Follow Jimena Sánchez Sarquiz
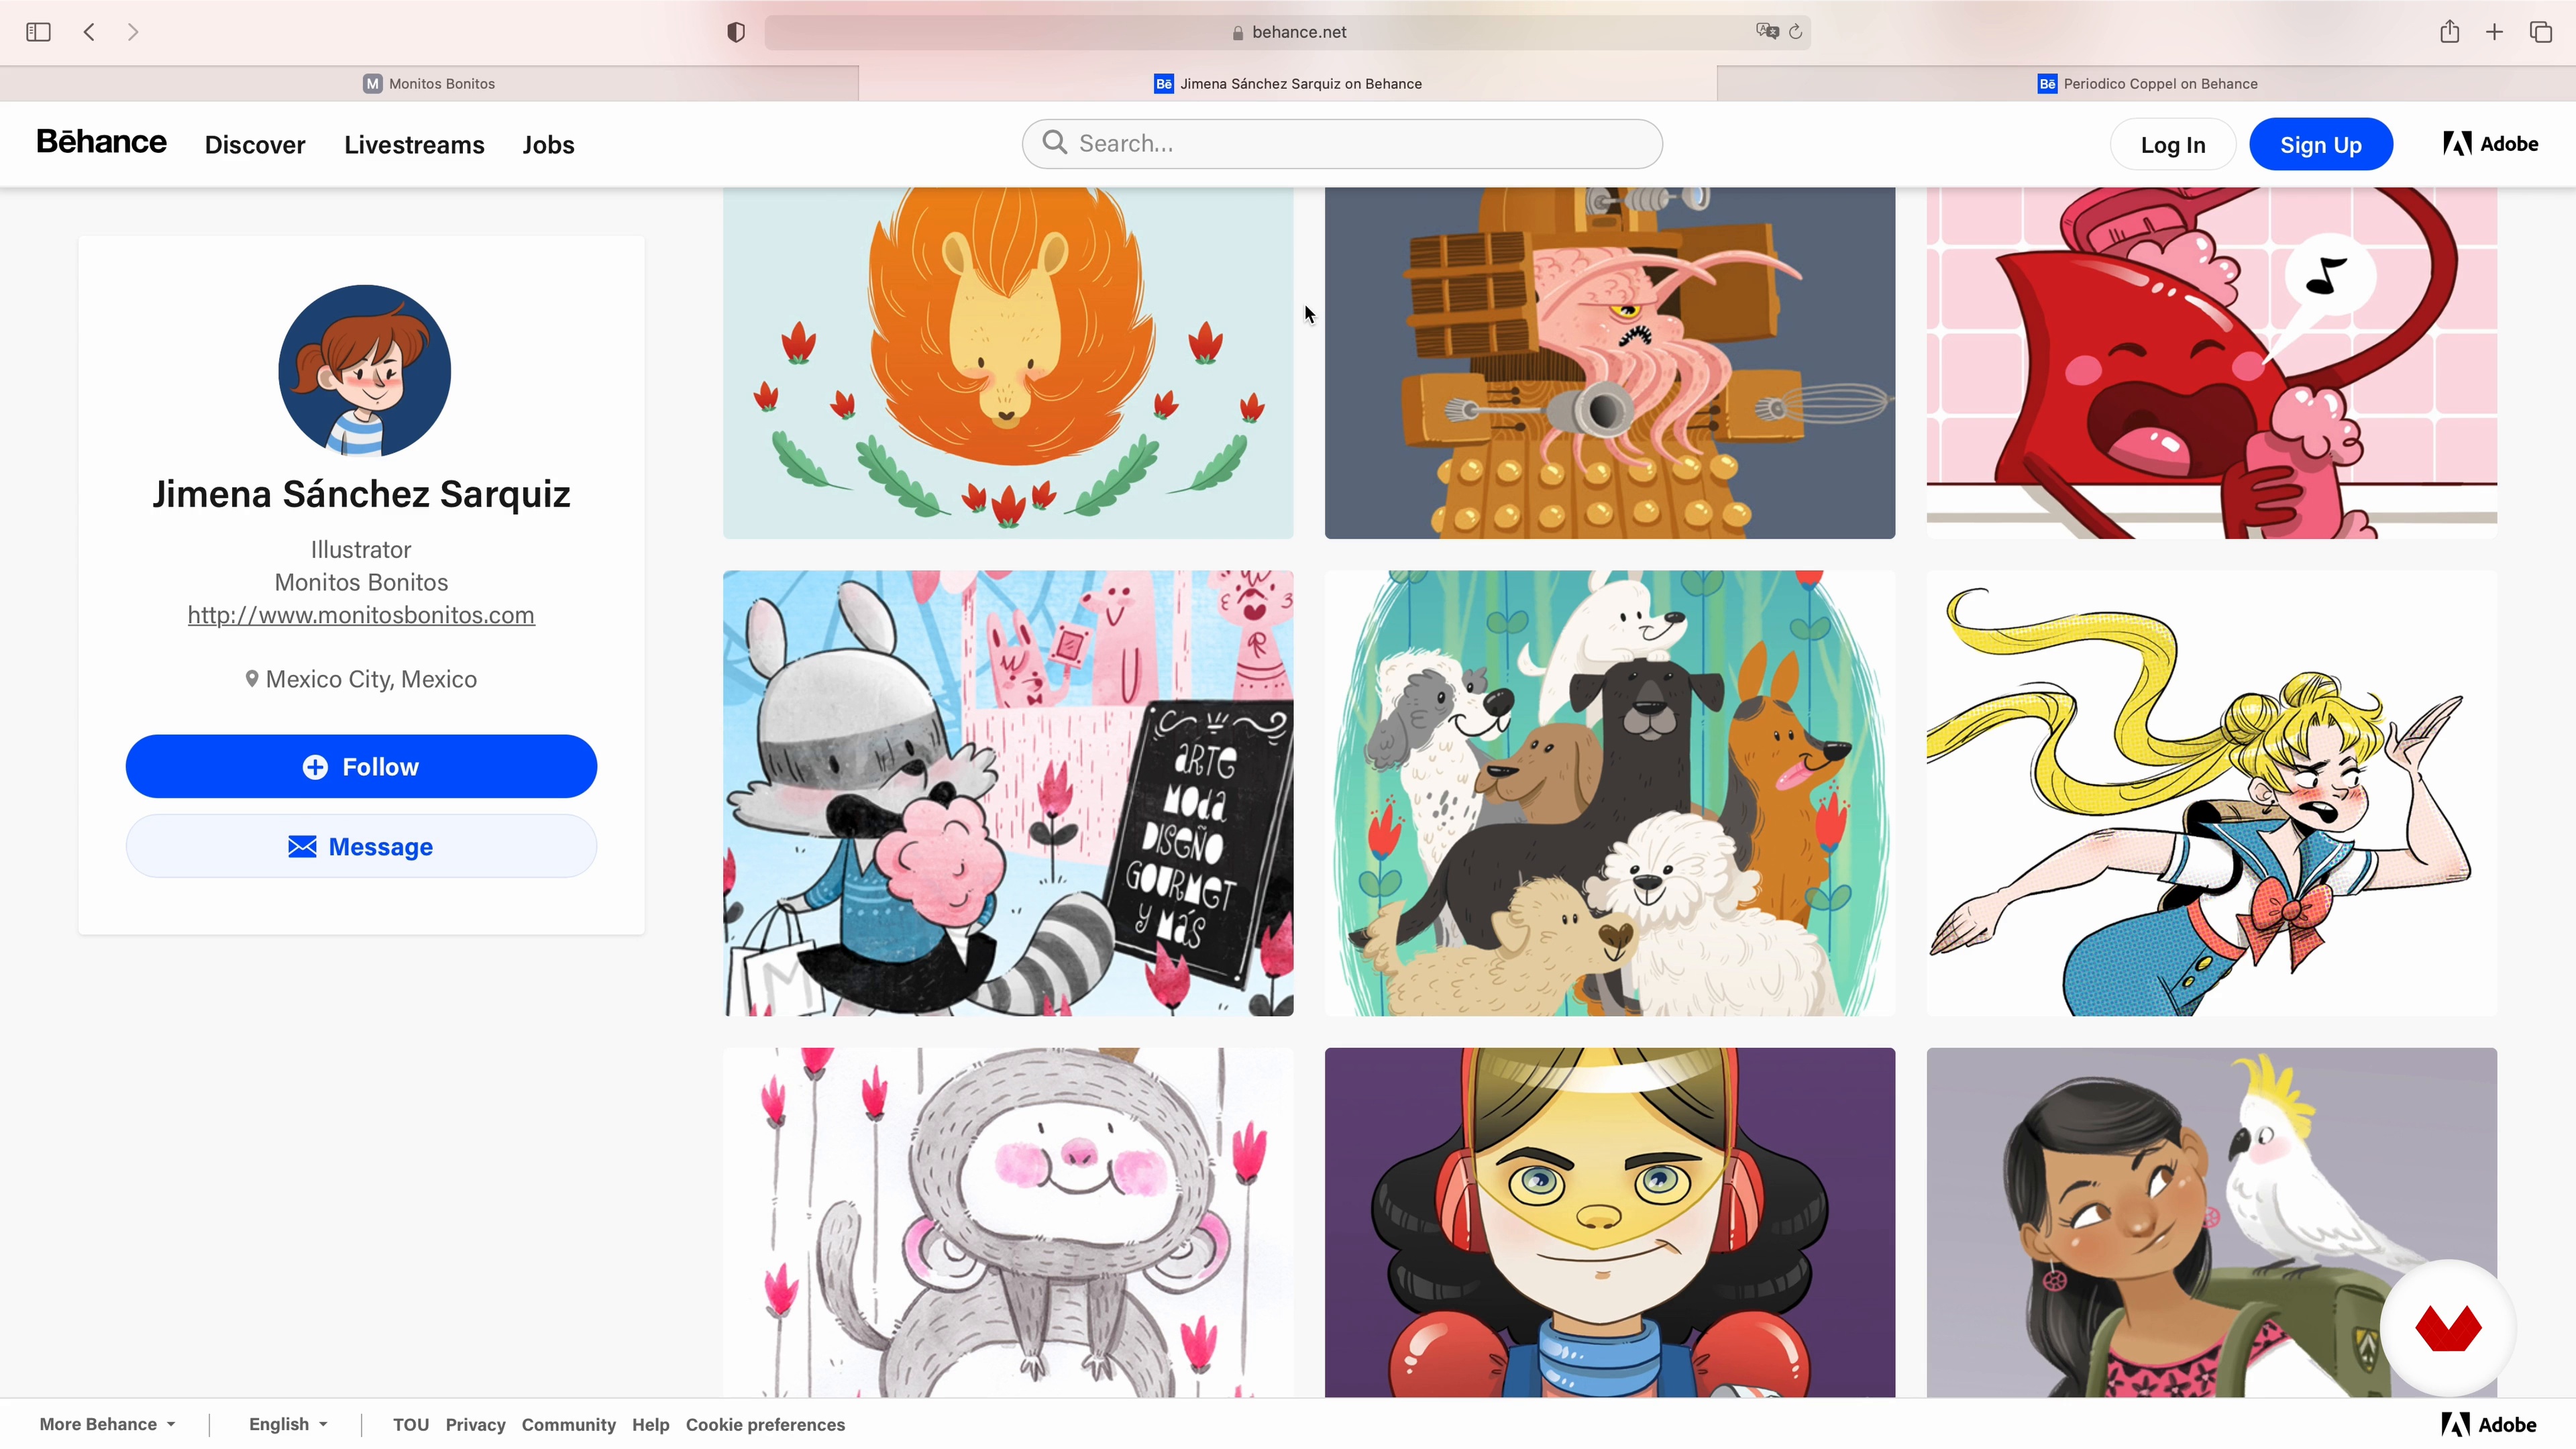Image resolution: width=2576 pixels, height=1449 pixels. 361,767
